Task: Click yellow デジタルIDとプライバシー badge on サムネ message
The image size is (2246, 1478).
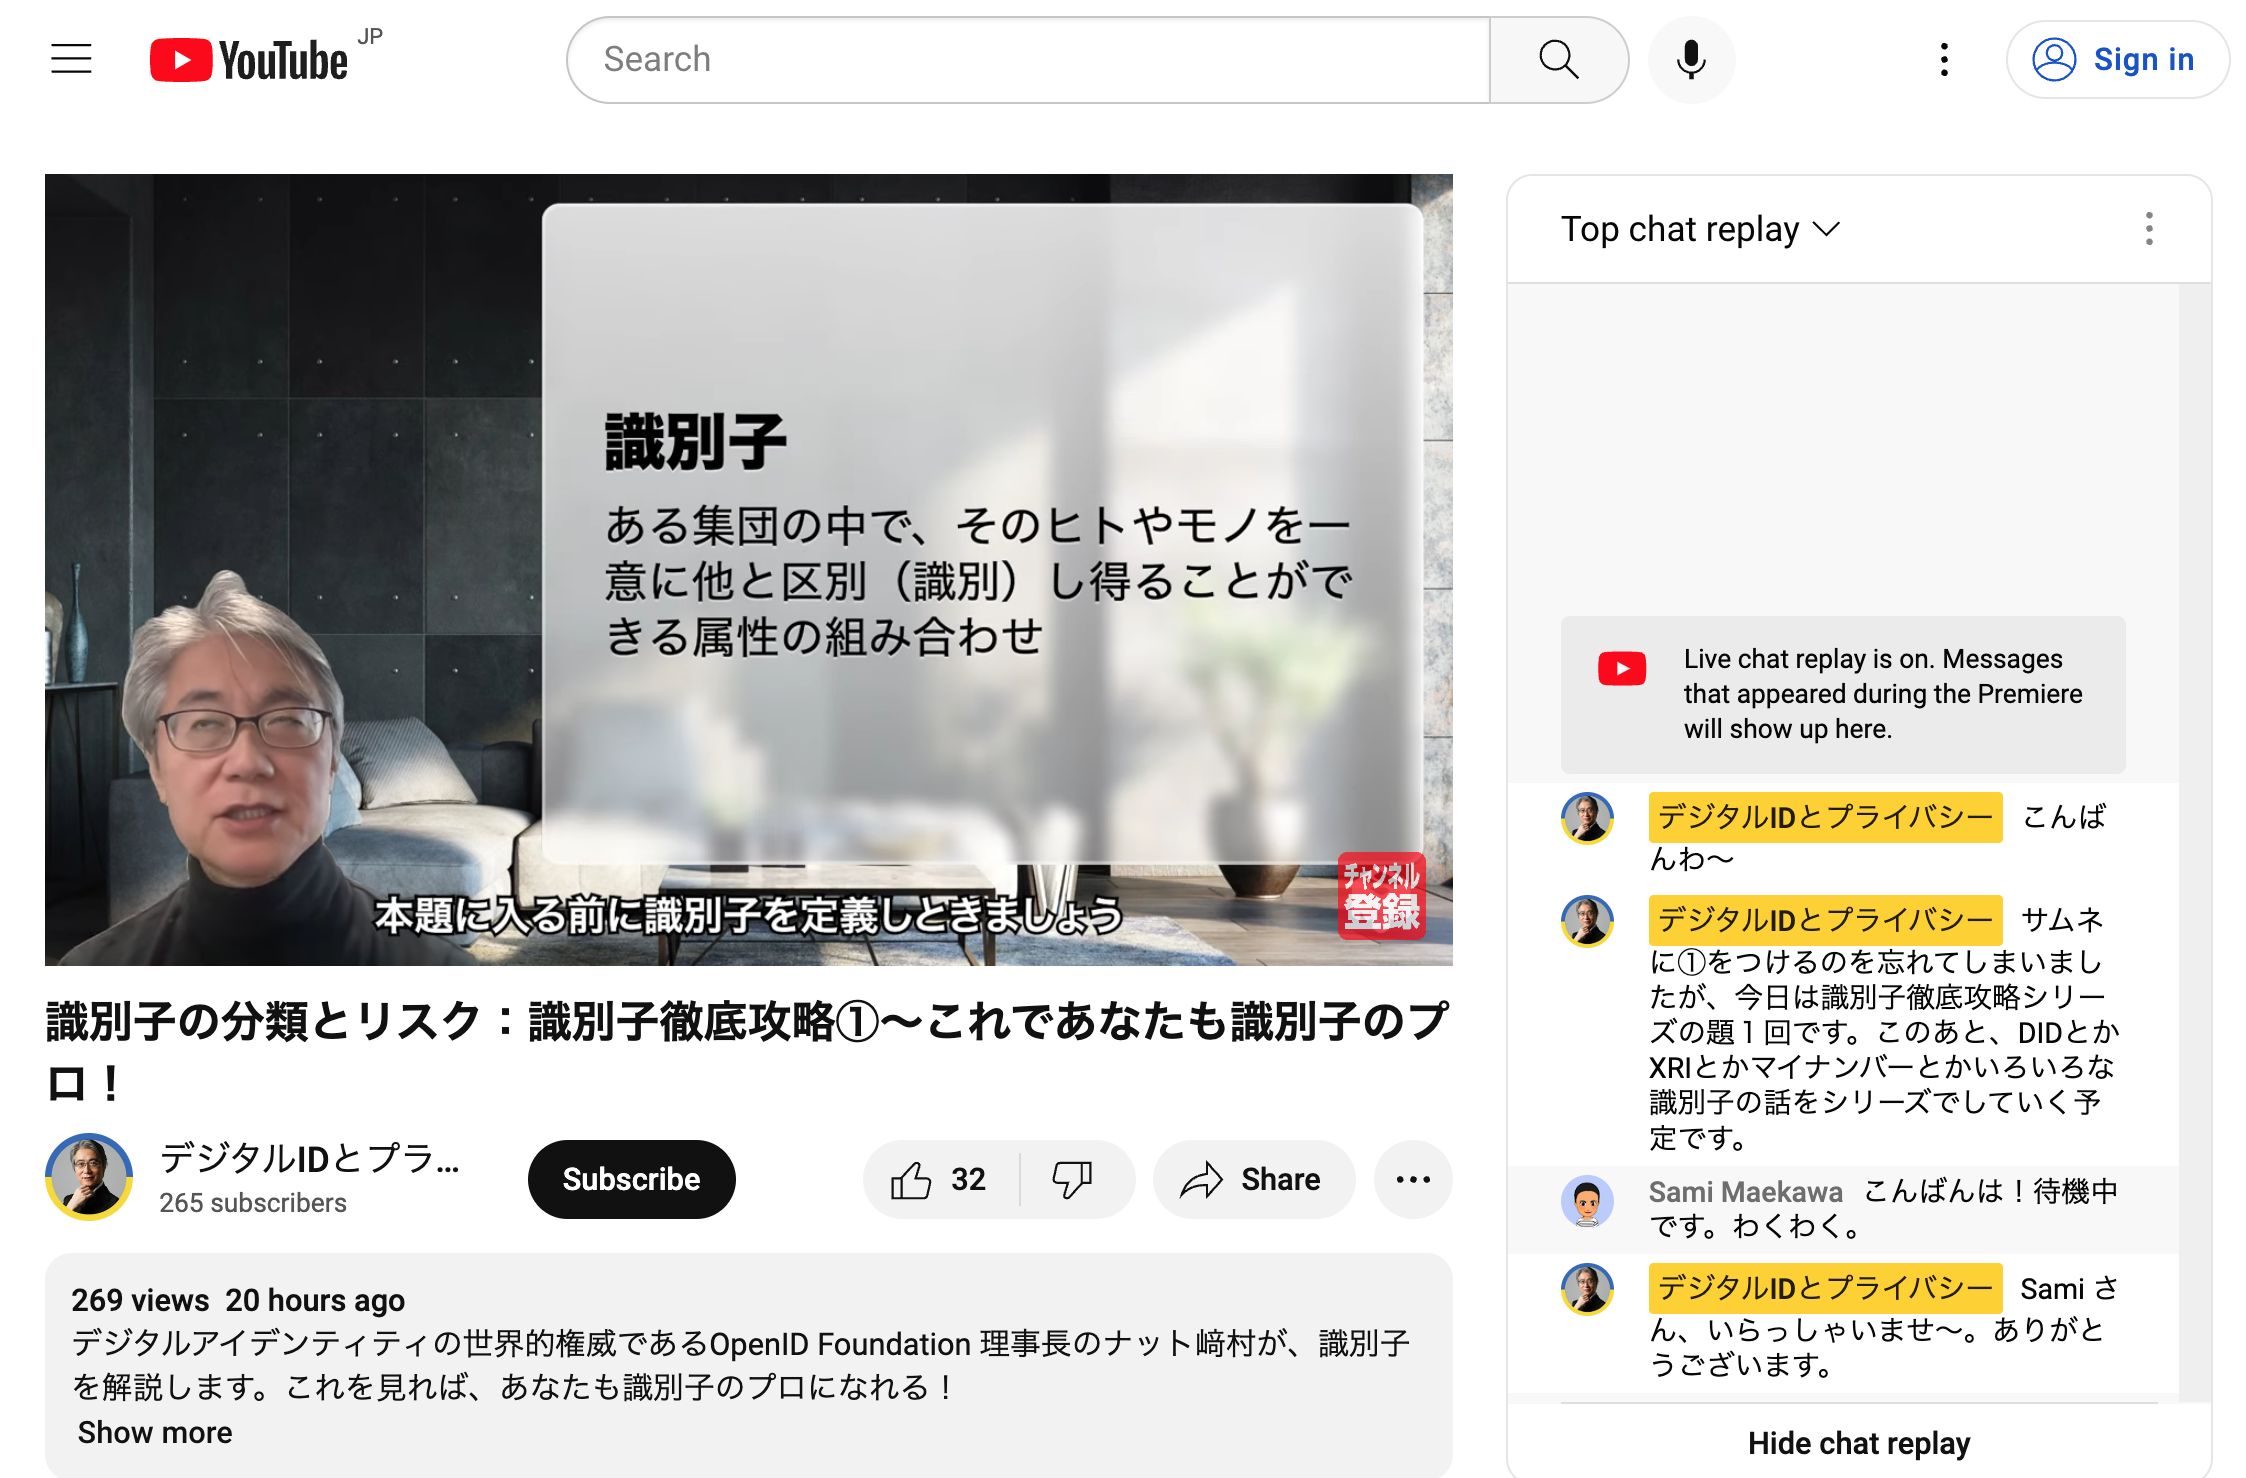Action: (1825, 920)
